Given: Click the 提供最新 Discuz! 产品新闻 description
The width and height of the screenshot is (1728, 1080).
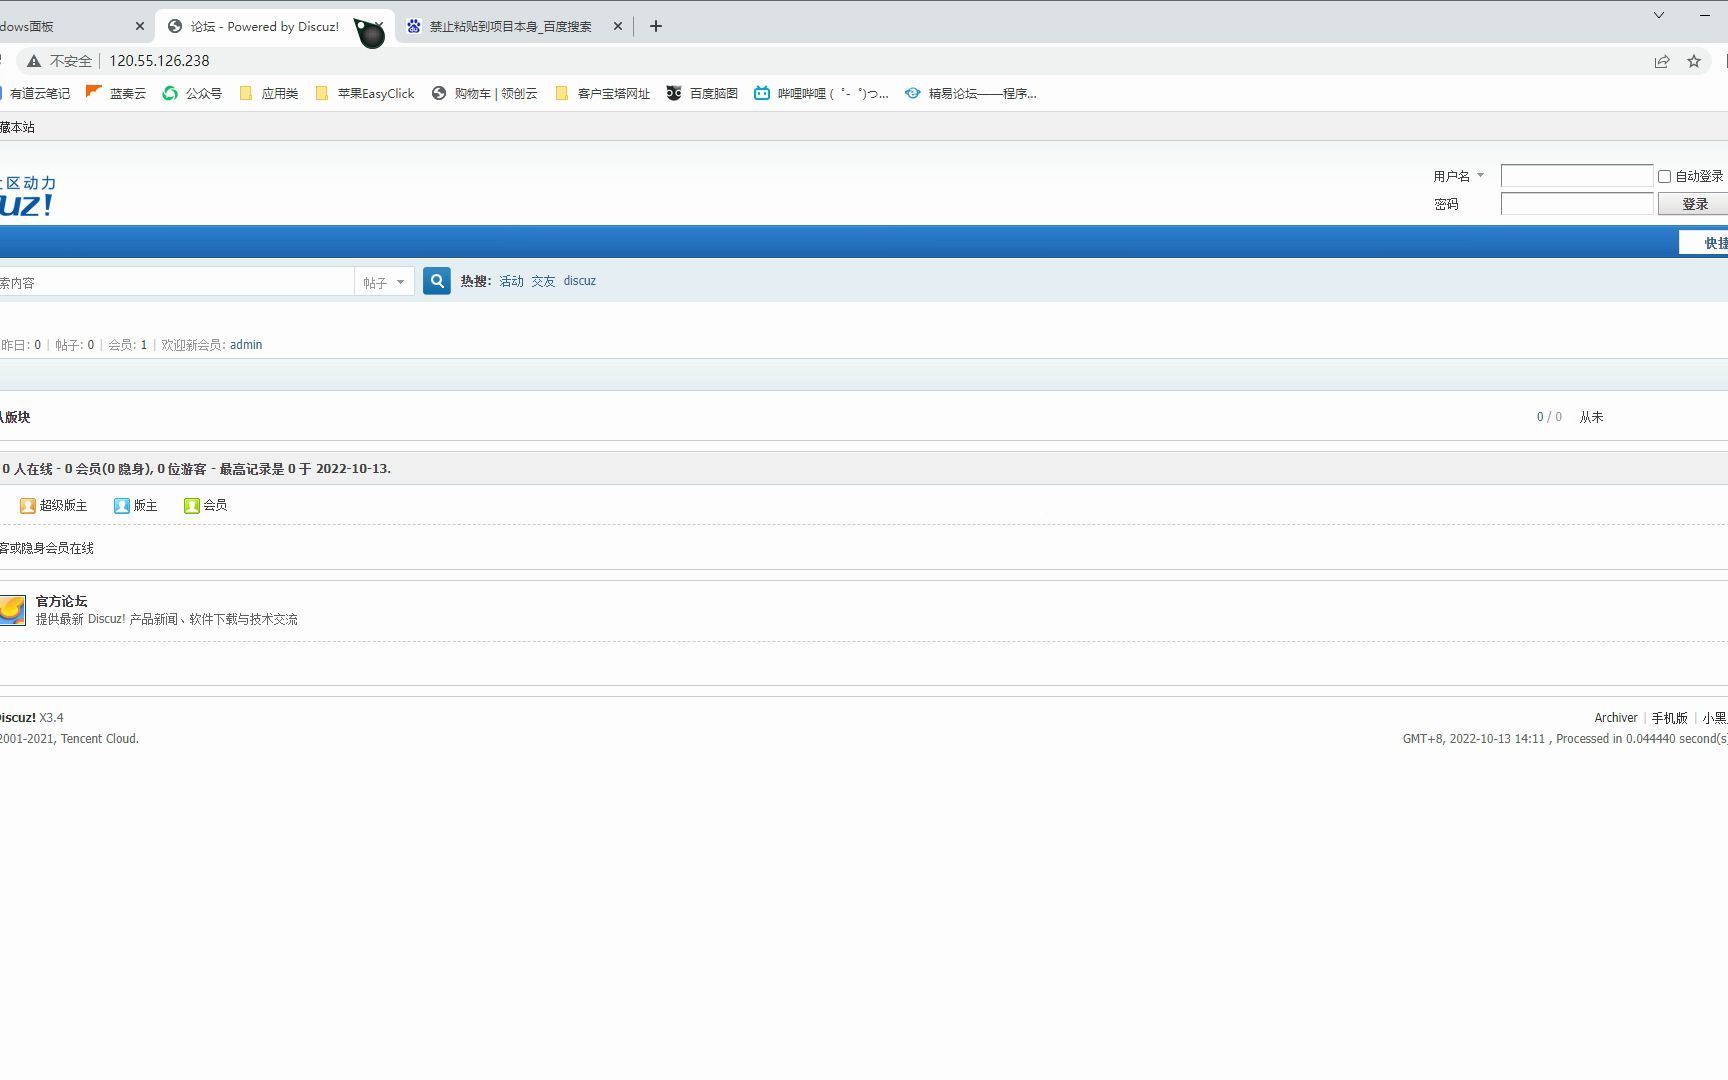Looking at the screenshot, I should click(x=167, y=620).
